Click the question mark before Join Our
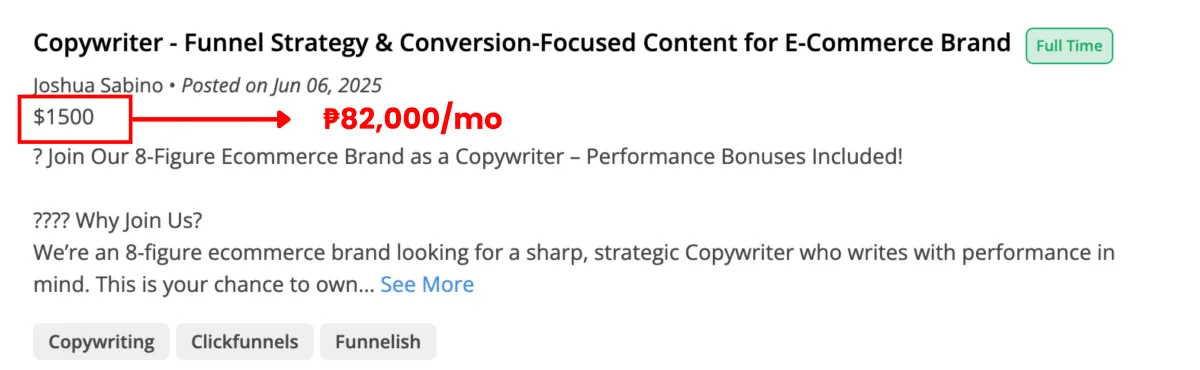The width and height of the screenshot is (1200, 370). click(38, 158)
